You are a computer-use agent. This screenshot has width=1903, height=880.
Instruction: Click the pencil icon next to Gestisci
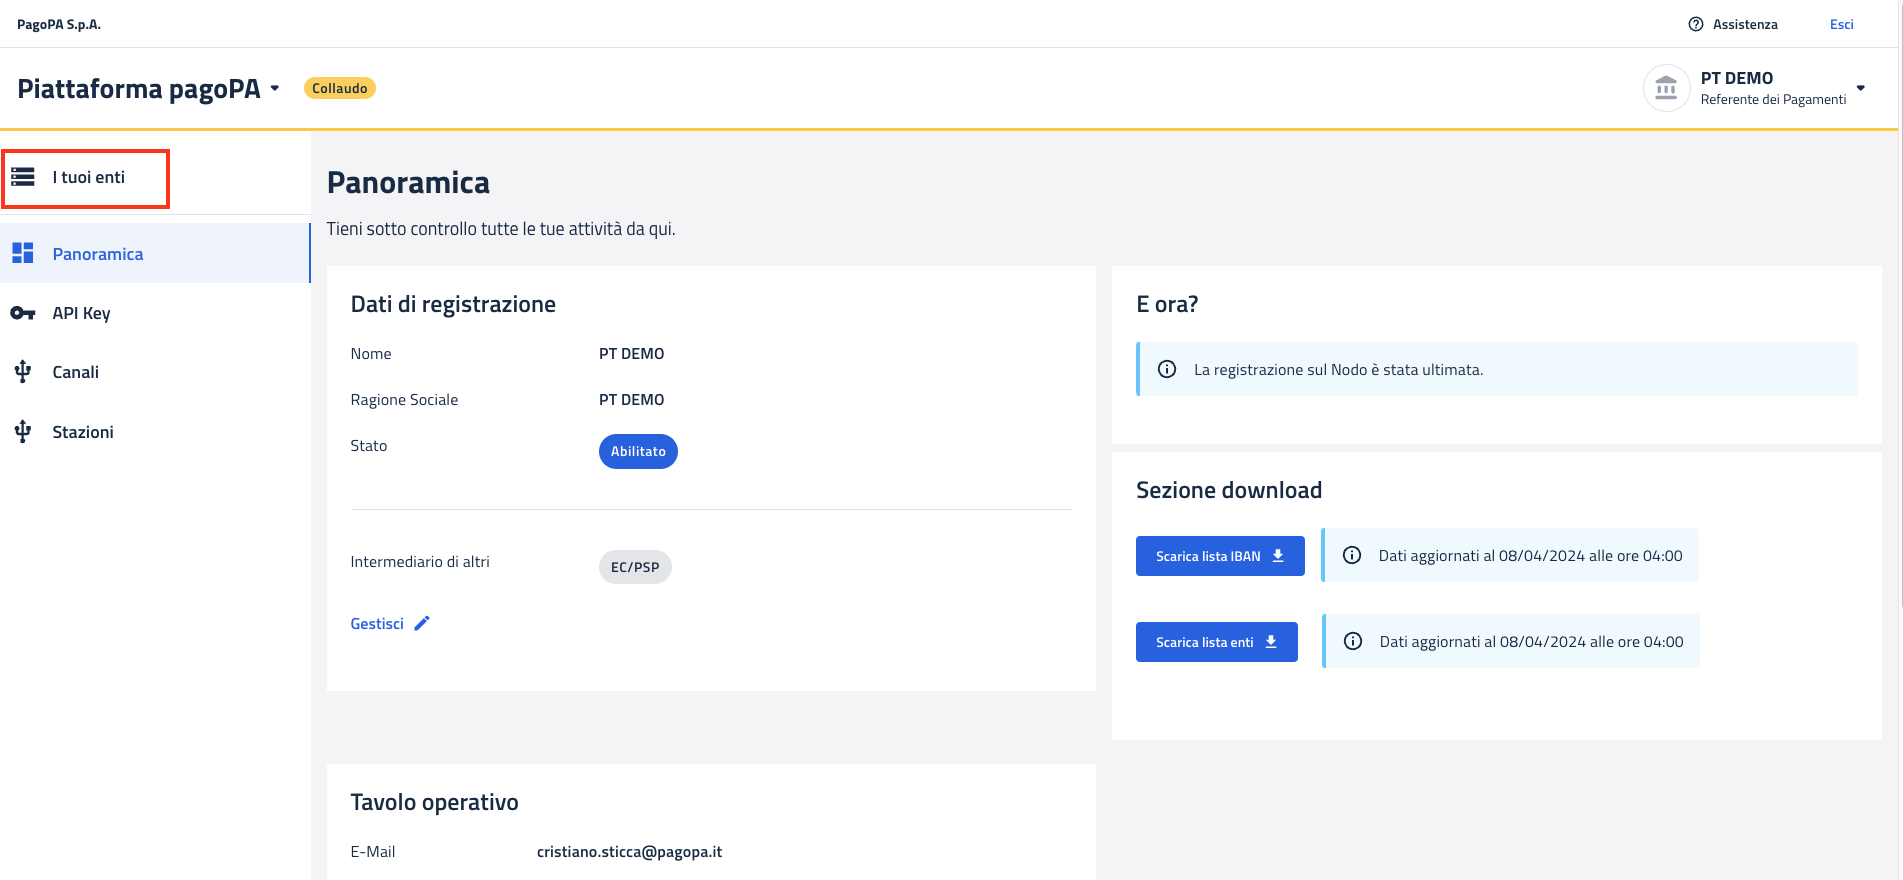pos(422,623)
